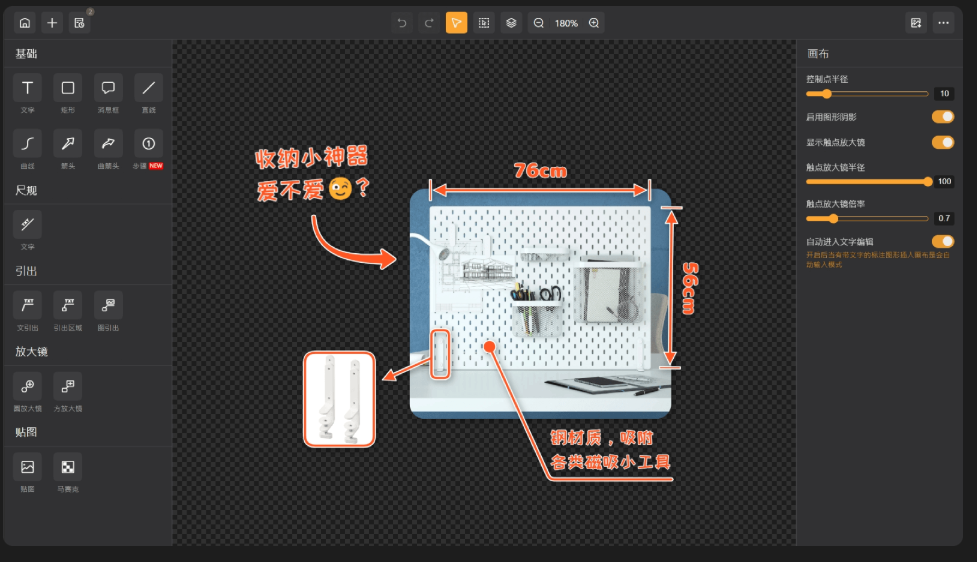Select the 引出区域 callout region tool
The image size is (977, 562).
68,305
